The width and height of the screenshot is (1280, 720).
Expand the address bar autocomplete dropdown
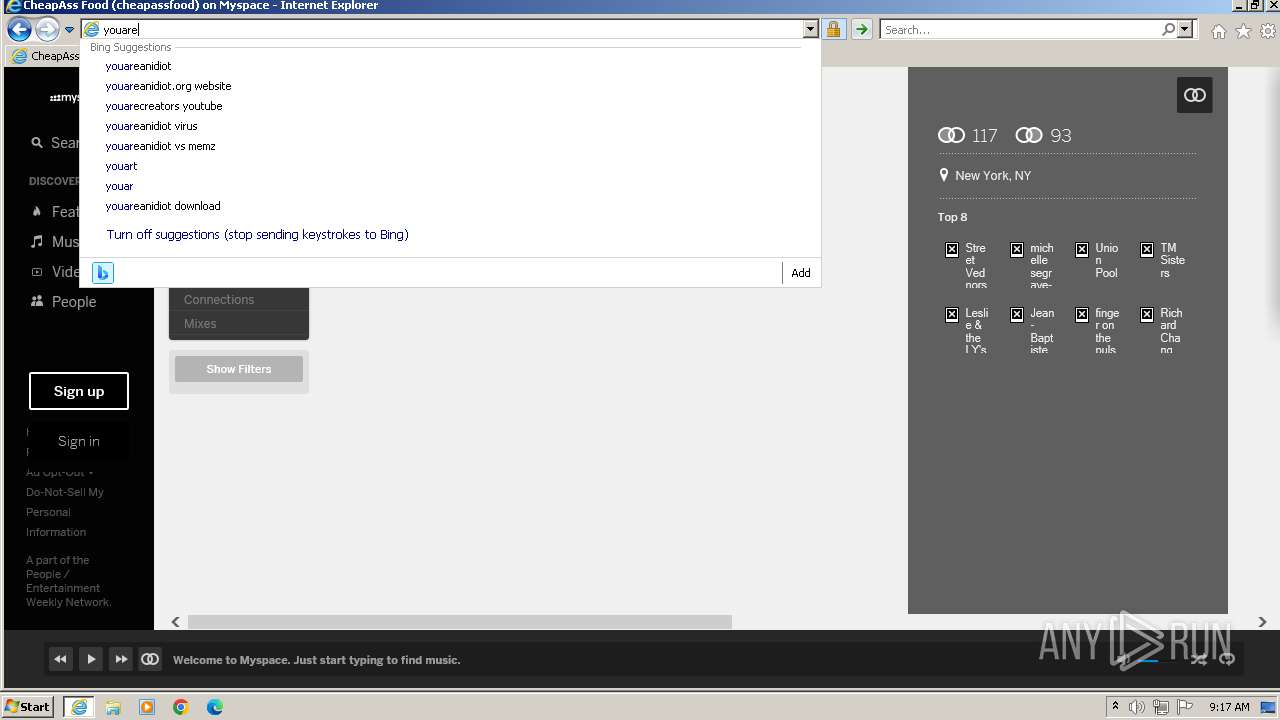(811, 30)
